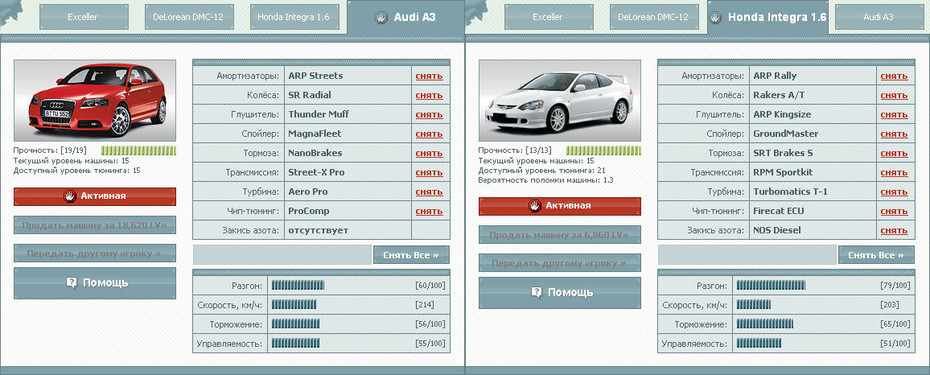Remove Rakers A/T wheels
Viewport: 930px width, 375px height.
894,95
